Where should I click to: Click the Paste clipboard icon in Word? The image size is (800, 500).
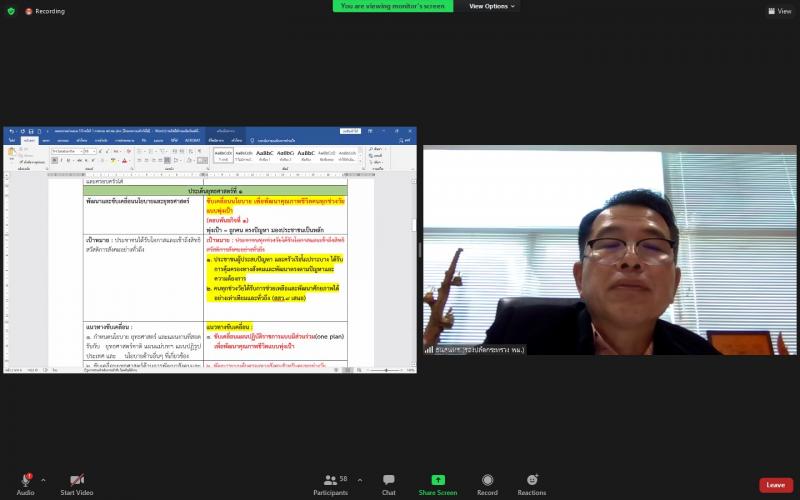pyautogui.click(x=11, y=152)
